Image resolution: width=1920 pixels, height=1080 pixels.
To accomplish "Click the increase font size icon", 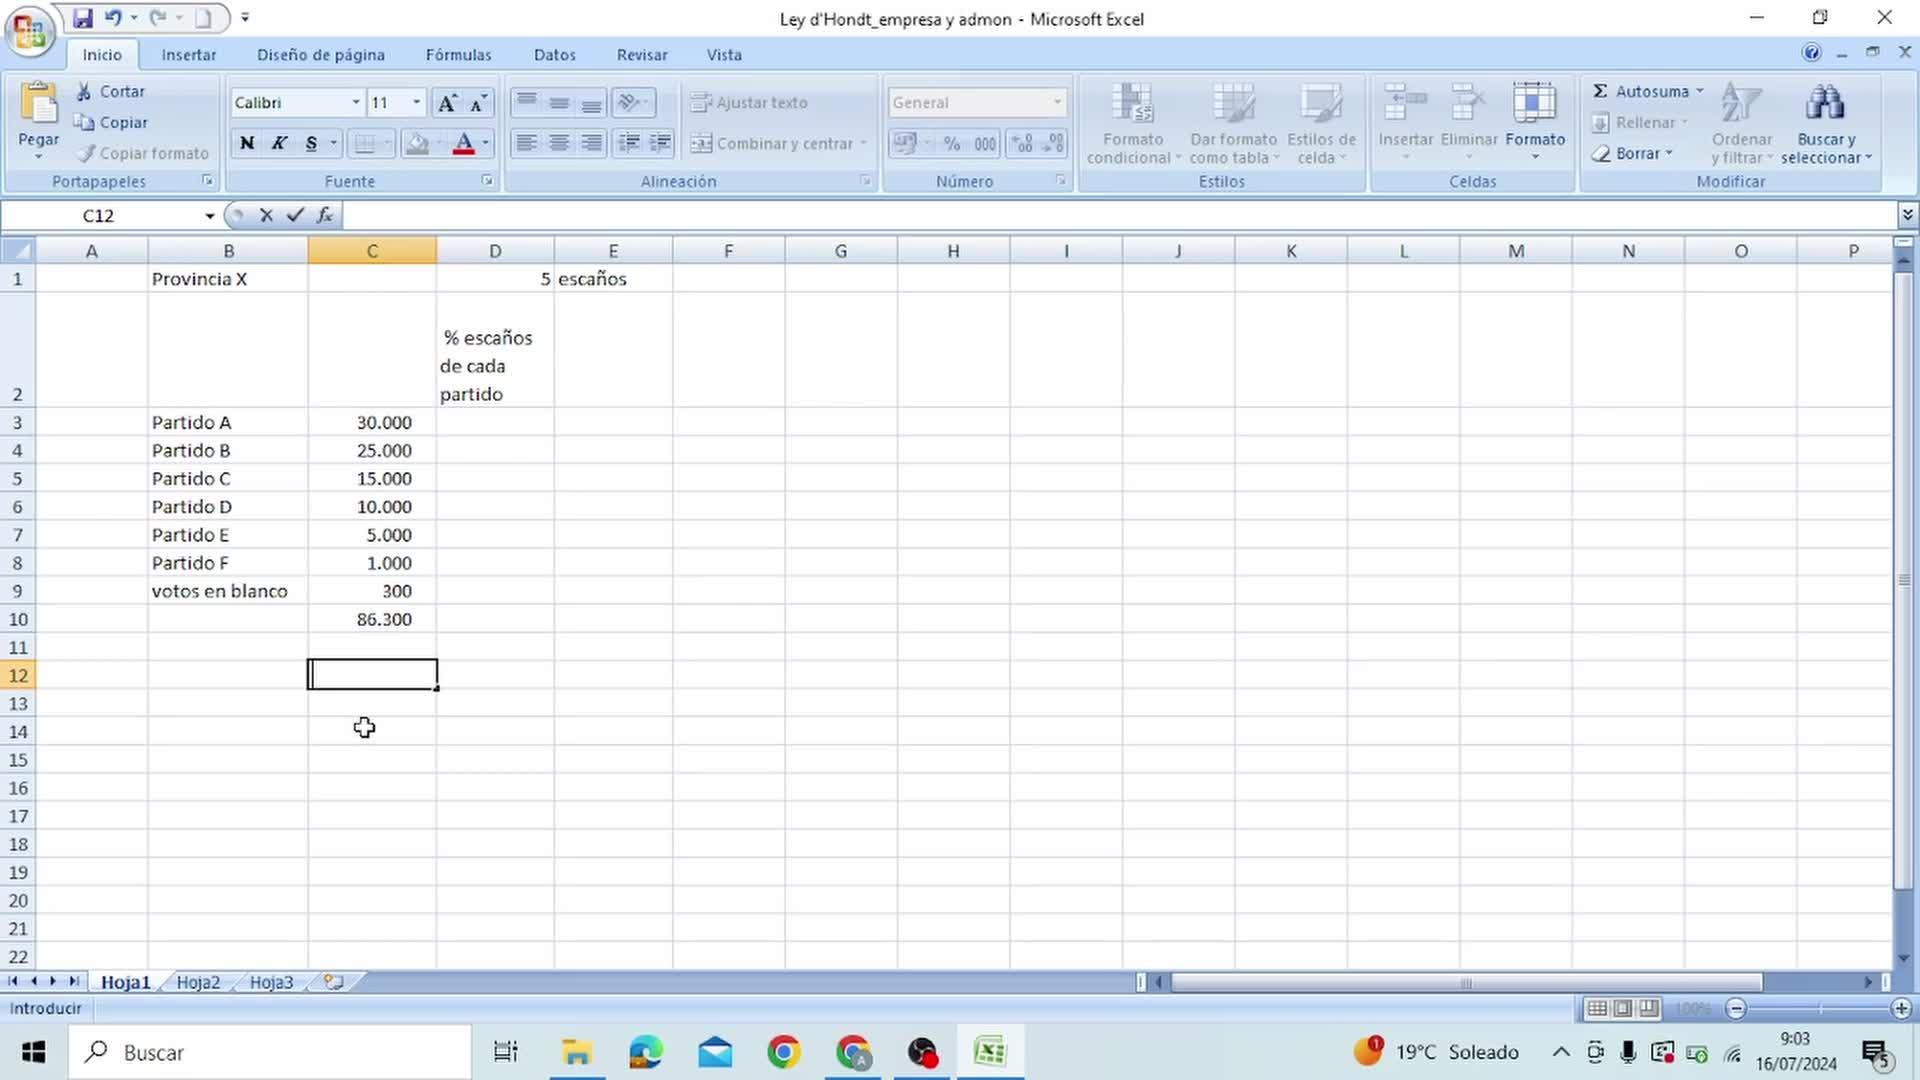I will click(447, 103).
